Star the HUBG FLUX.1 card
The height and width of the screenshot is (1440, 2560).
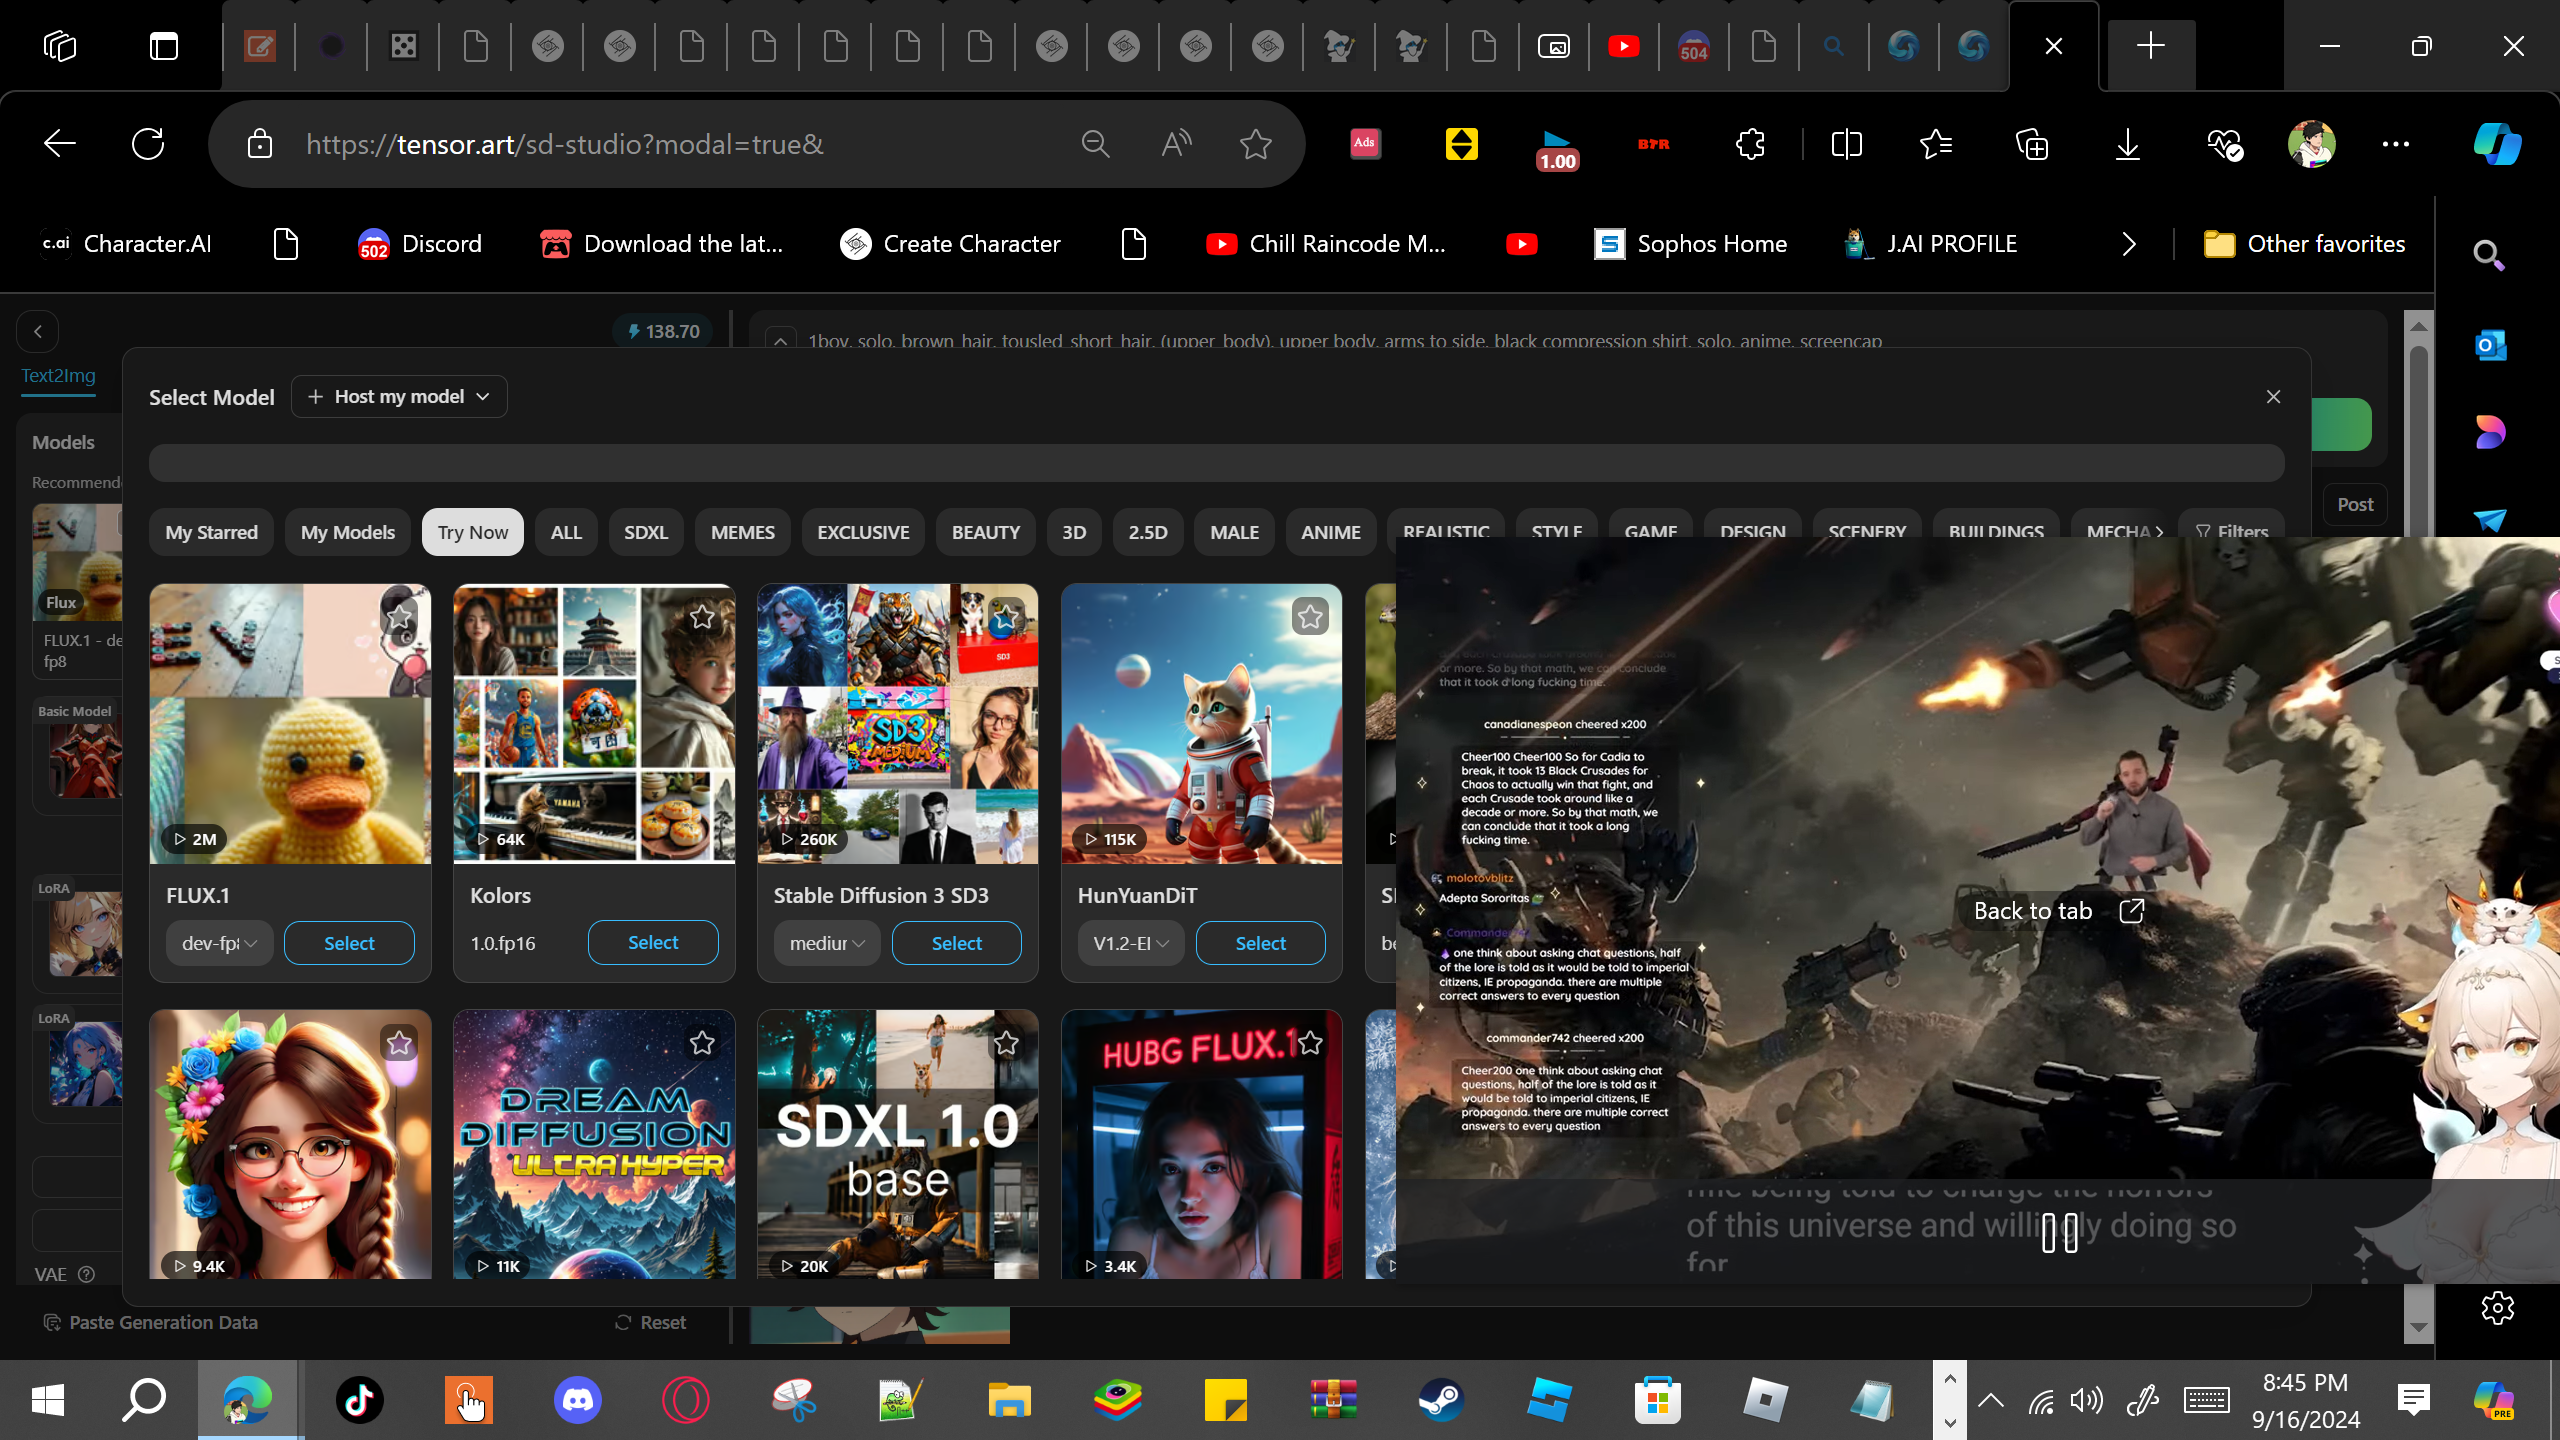[1310, 1043]
